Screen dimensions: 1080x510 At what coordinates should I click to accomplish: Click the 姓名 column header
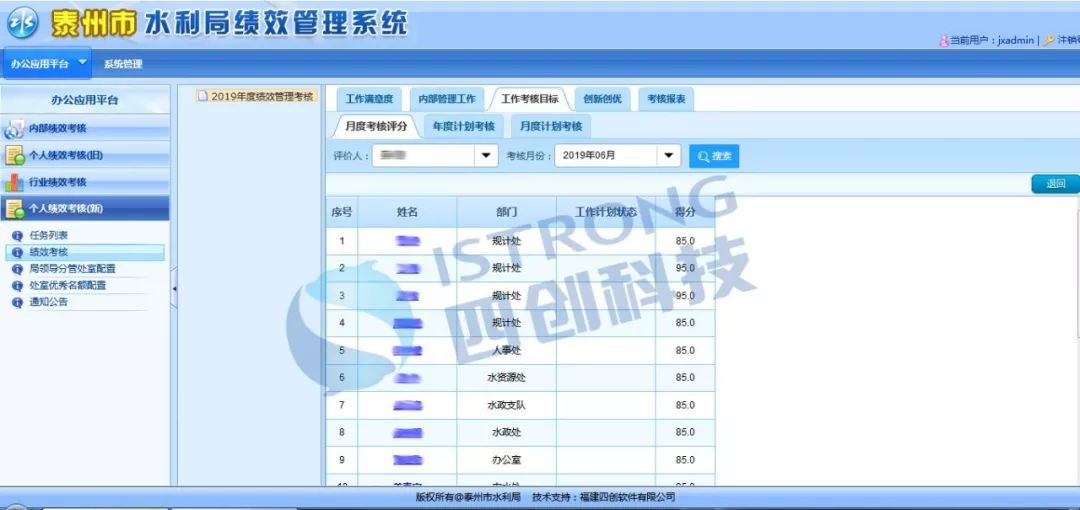(x=407, y=212)
